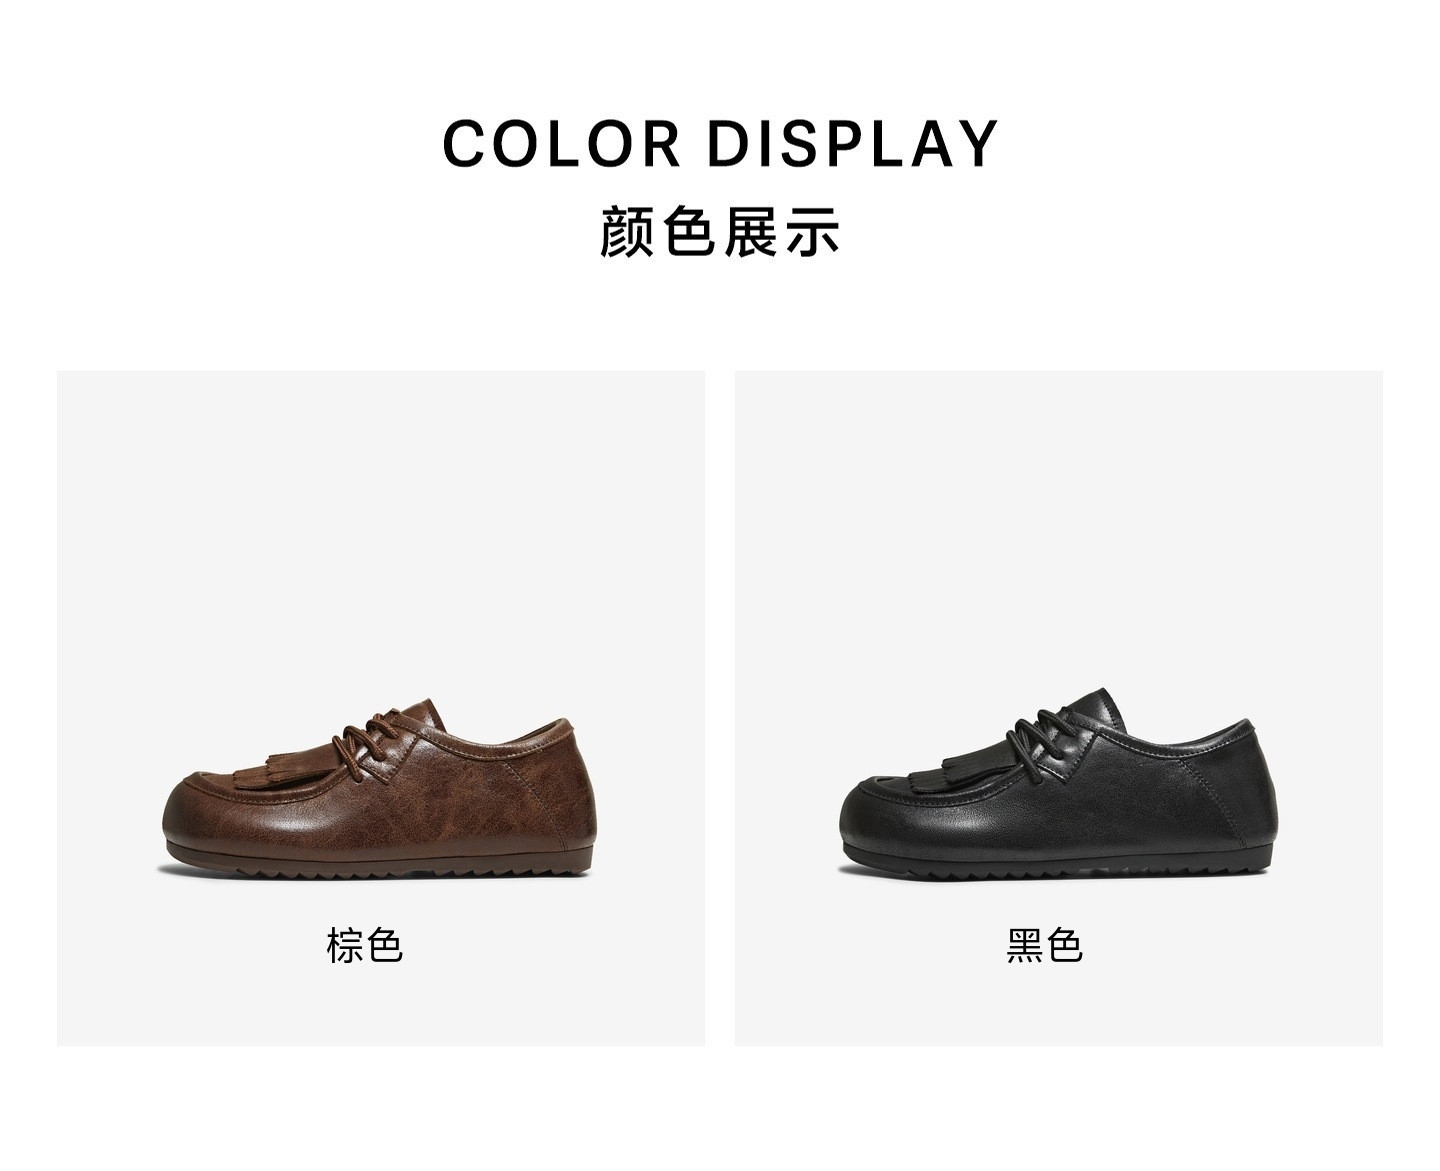Click the word COLOR in the heading
Image resolution: width=1440 pixels, height=1171 pixels.
[562, 143]
